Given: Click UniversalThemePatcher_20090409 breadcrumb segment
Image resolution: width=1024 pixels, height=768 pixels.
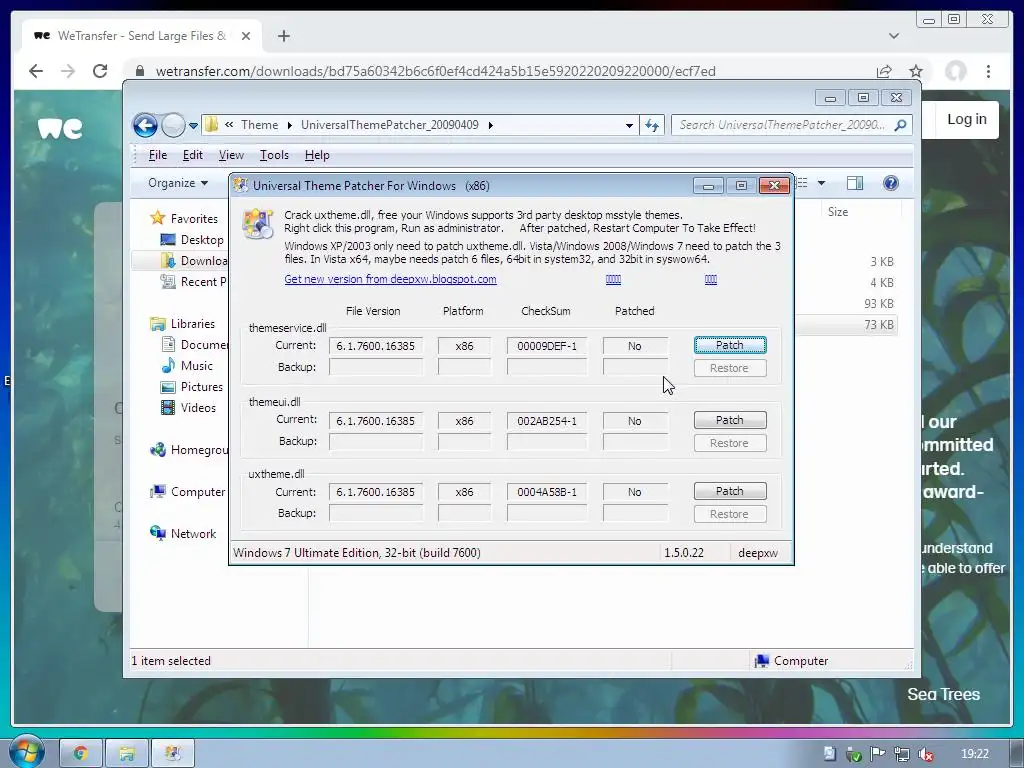Looking at the screenshot, I should [389, 125].
